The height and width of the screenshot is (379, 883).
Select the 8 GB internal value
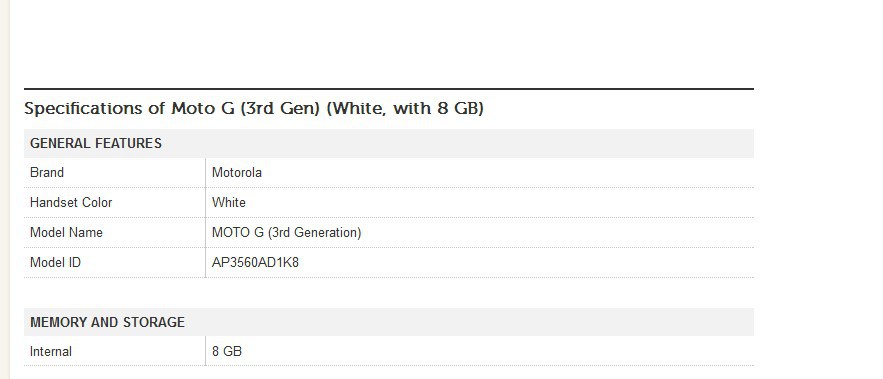pyautogui.click(x=227, y=351)
